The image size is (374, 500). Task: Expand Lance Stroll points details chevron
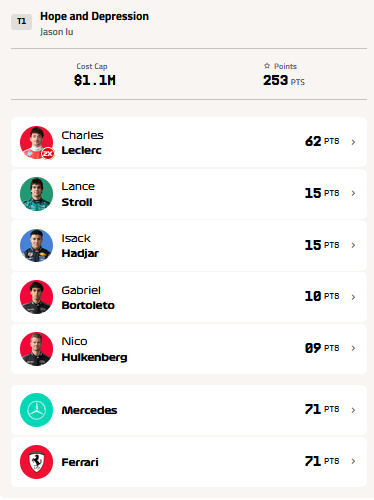(x=353, y=193)
